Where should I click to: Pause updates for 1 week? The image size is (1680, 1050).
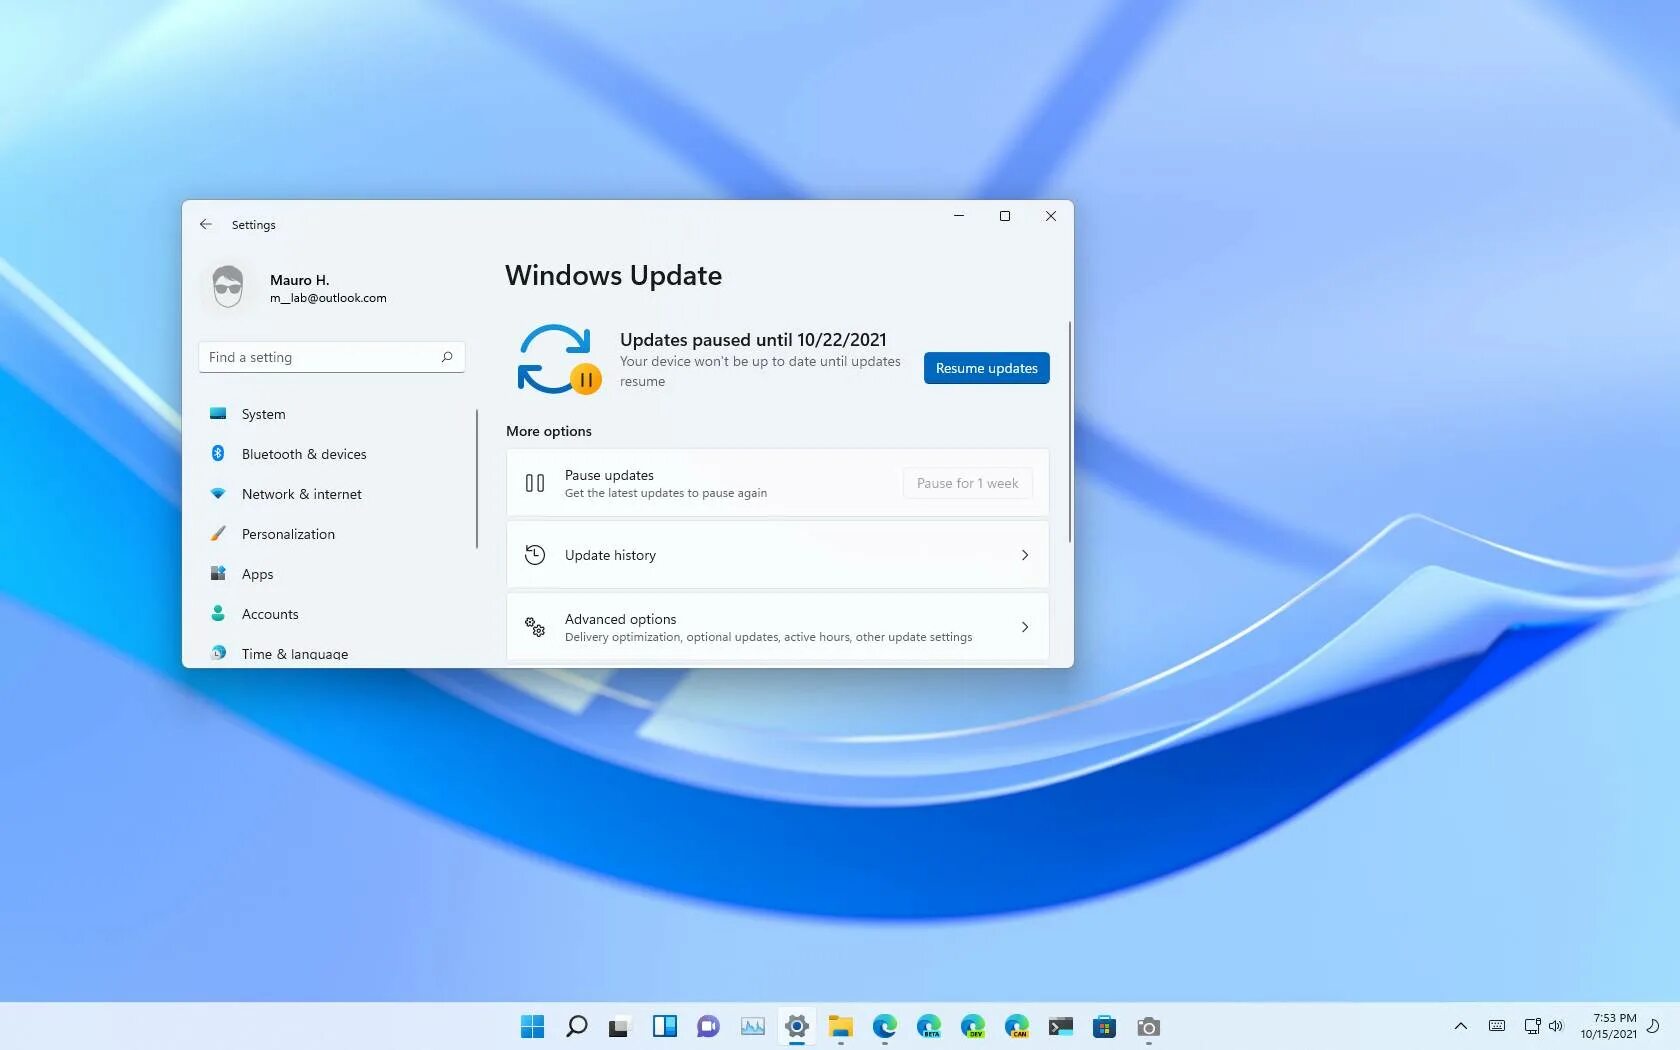(x=966, y=483)
